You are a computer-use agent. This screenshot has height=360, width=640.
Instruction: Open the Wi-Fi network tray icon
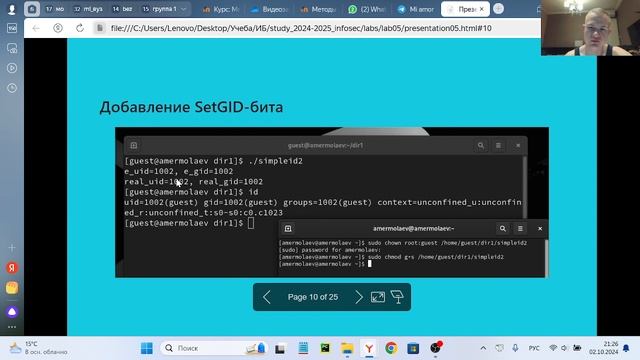point(553,348)
